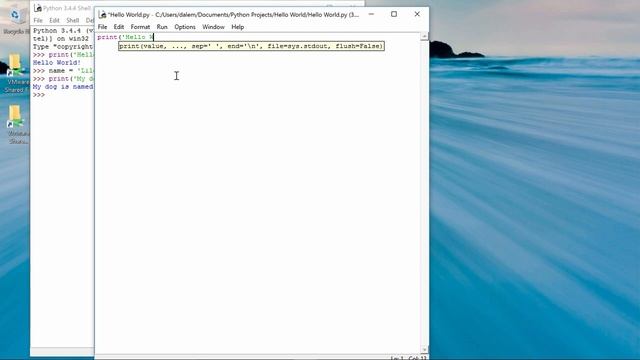Image resolution: width=640 pixels, height=360 pixels.
Task: Click the IDLE icon in editor title bar
Action: click(102, 15)
